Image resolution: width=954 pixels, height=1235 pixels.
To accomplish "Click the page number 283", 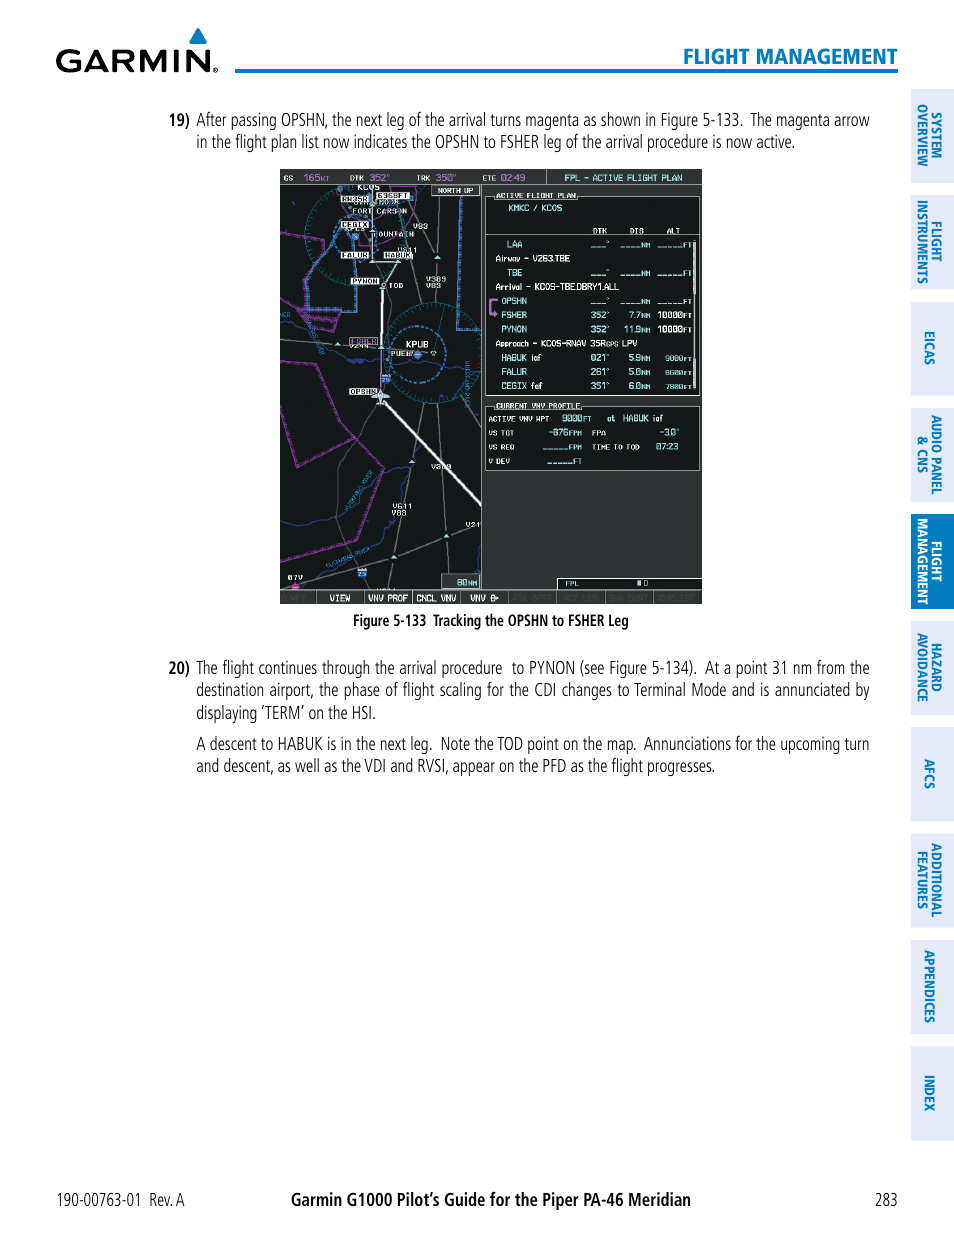I will [886, 1200].
